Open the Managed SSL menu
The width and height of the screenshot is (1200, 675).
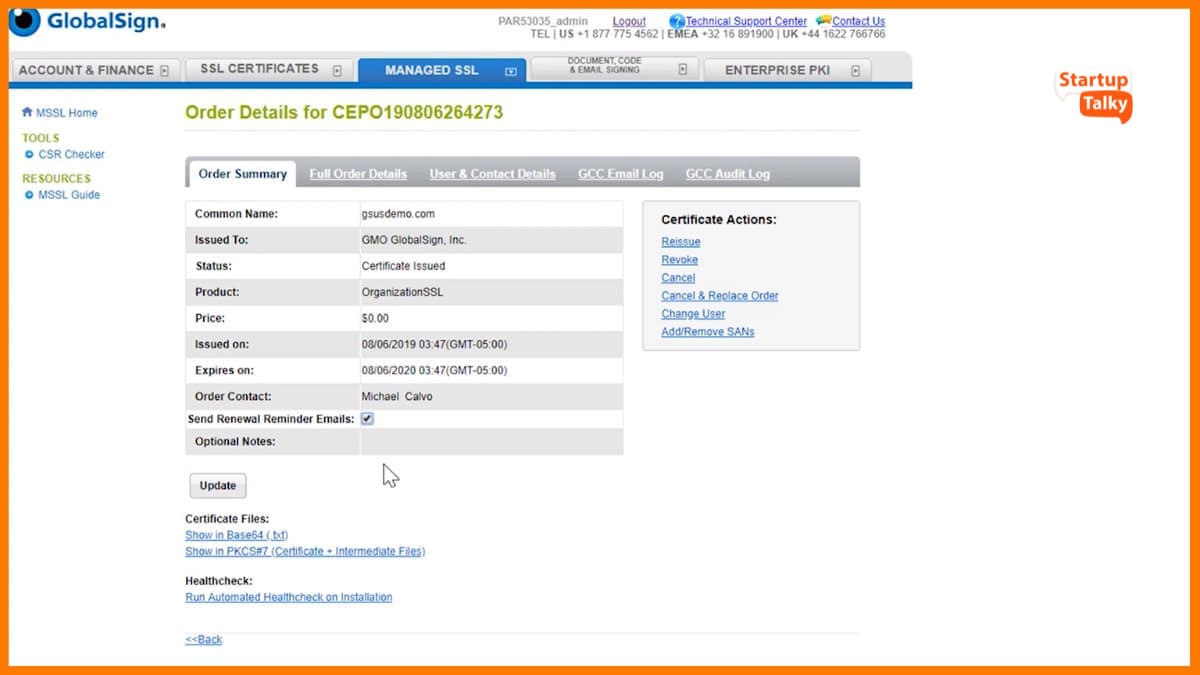click(442, 70)
